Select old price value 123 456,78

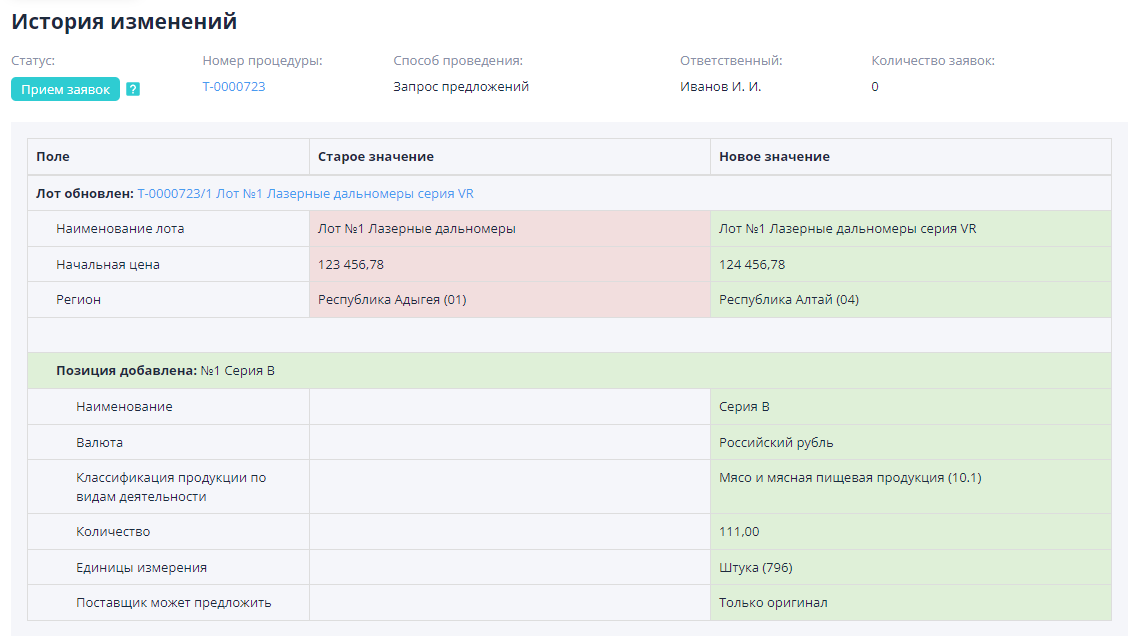click(352, 263)
